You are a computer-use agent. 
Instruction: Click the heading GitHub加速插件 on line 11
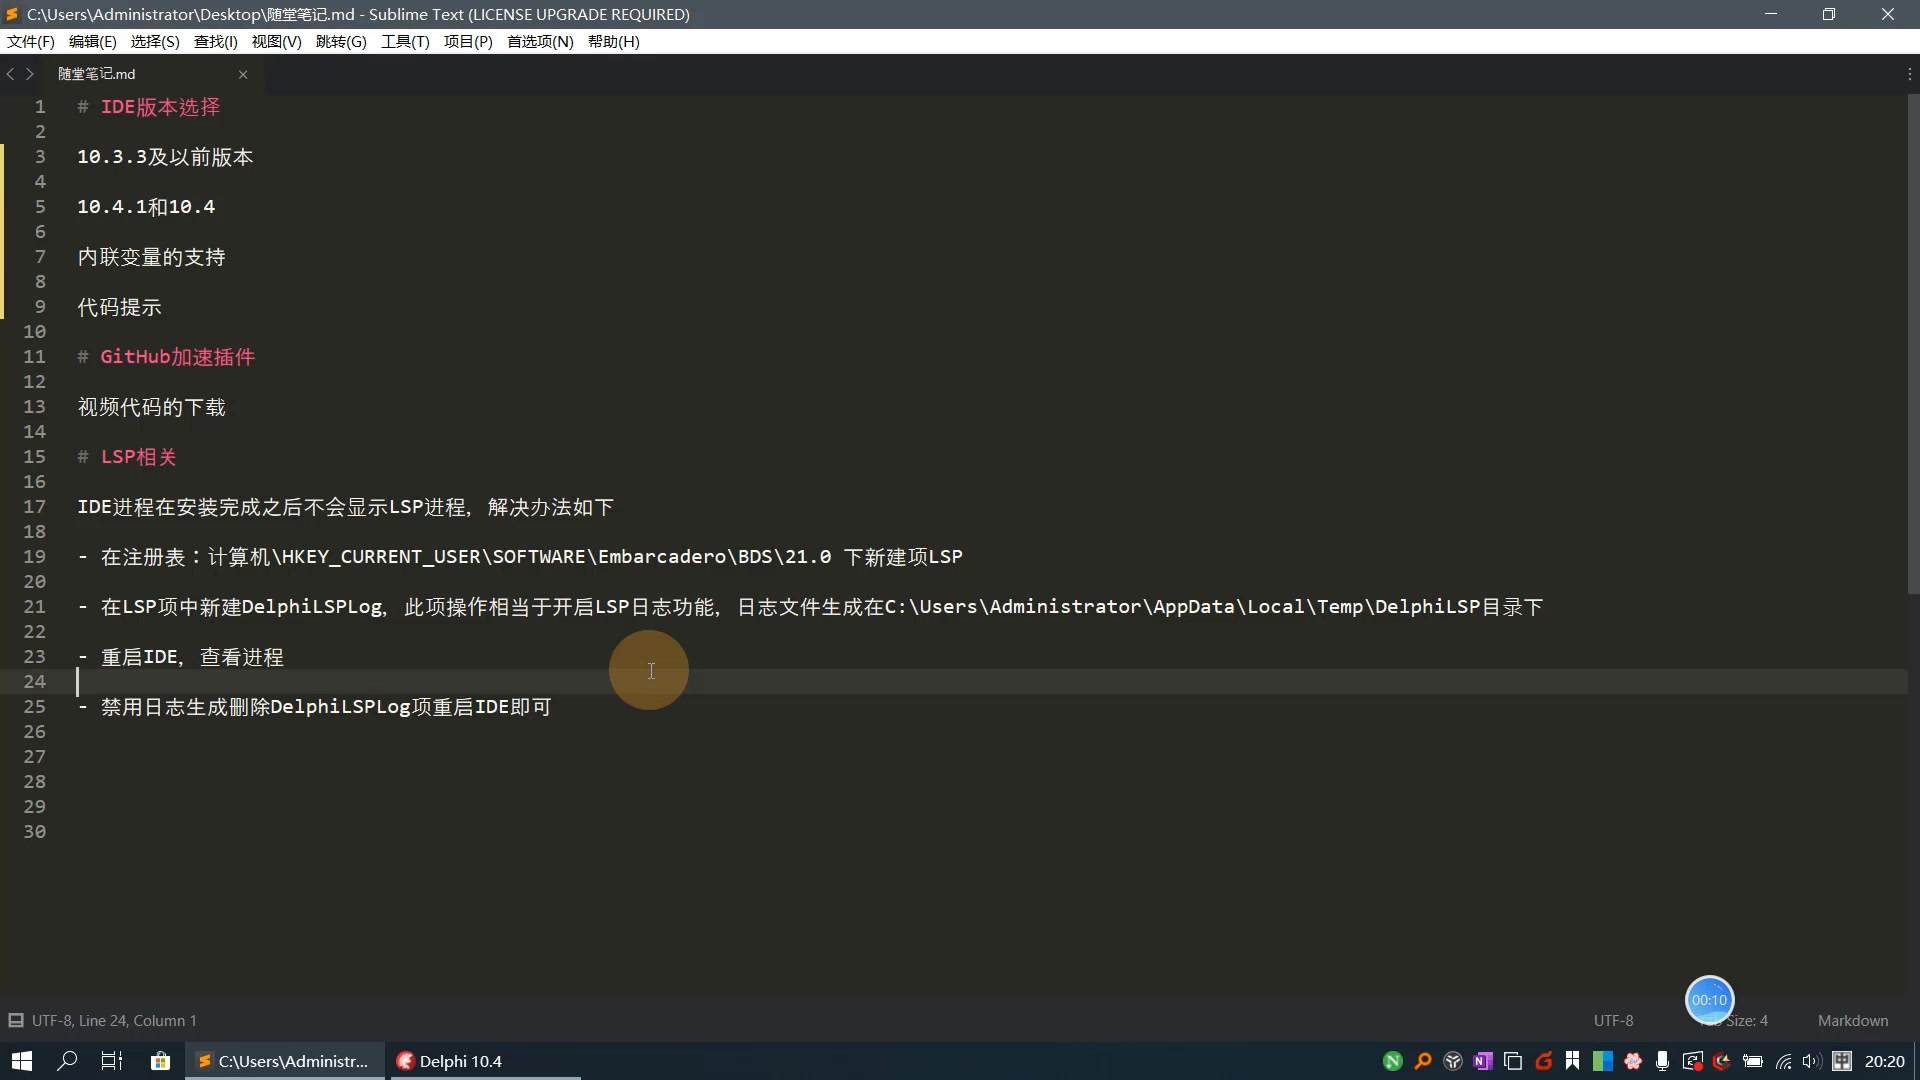[x=178, y=357]
